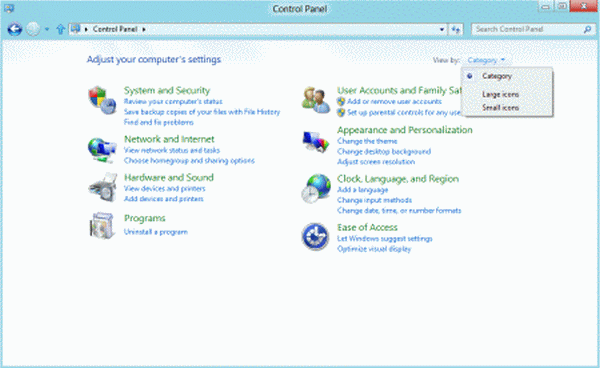600x368 pixels.
Task: Click the Forward navigation button
Action: [x=33, y=29]
